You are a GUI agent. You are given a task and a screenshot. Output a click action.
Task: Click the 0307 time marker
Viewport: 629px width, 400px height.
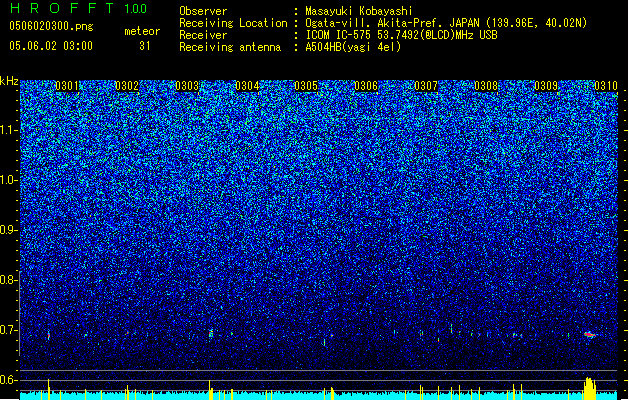[426, 86]
